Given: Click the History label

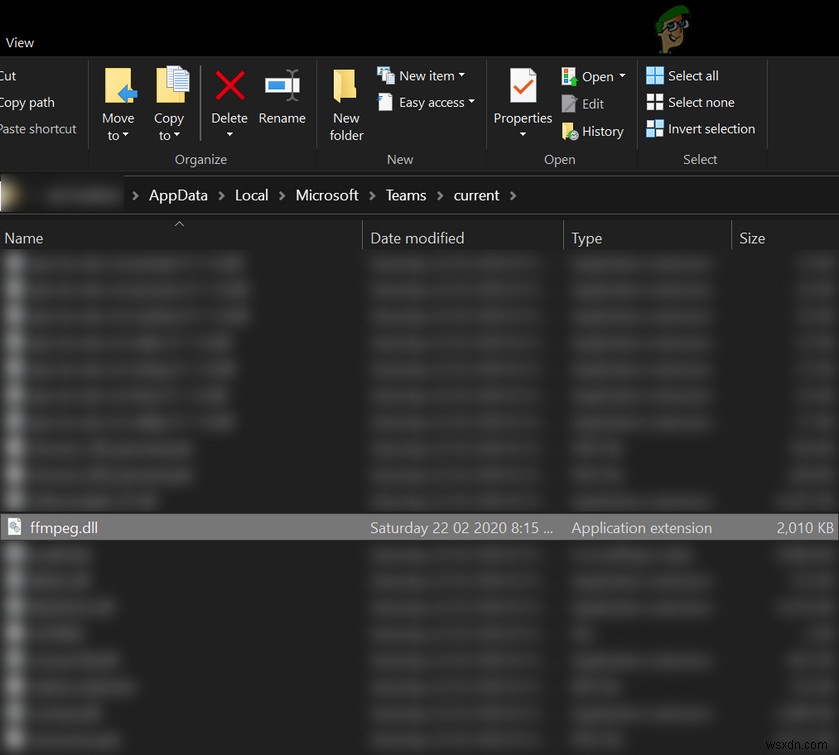Looking at the screenshot, I should point(602,131).
